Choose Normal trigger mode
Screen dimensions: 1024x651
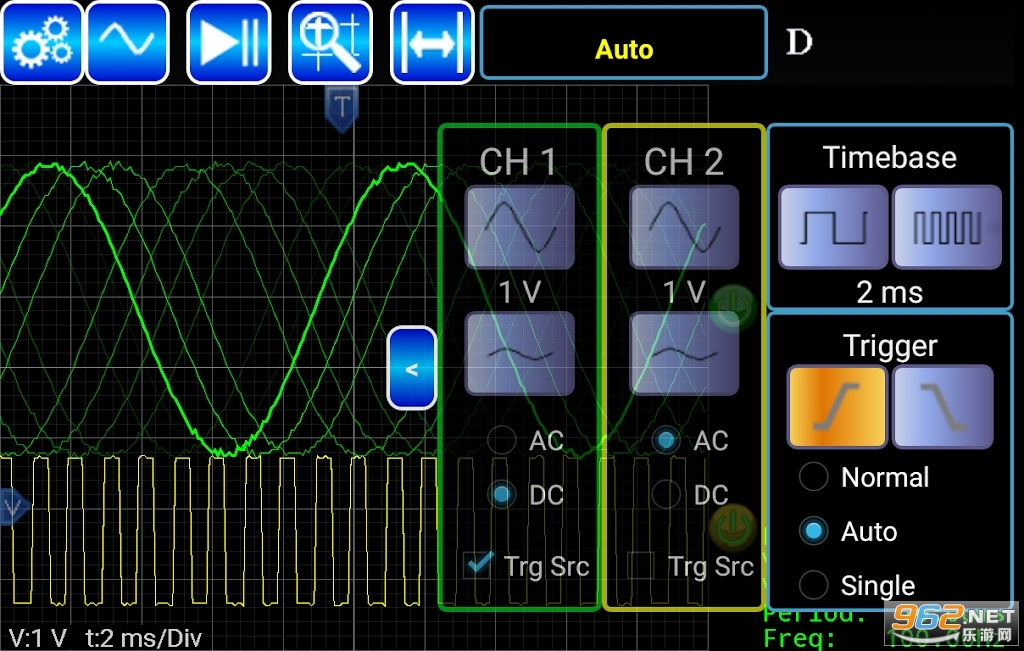point(814,477)
